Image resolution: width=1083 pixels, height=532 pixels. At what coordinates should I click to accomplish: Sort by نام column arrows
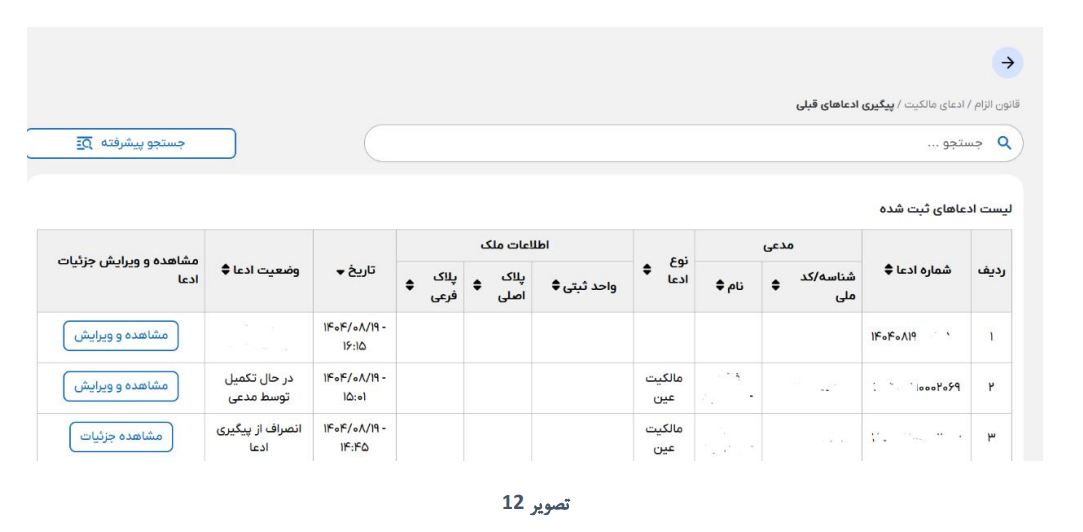pos(720,284)
